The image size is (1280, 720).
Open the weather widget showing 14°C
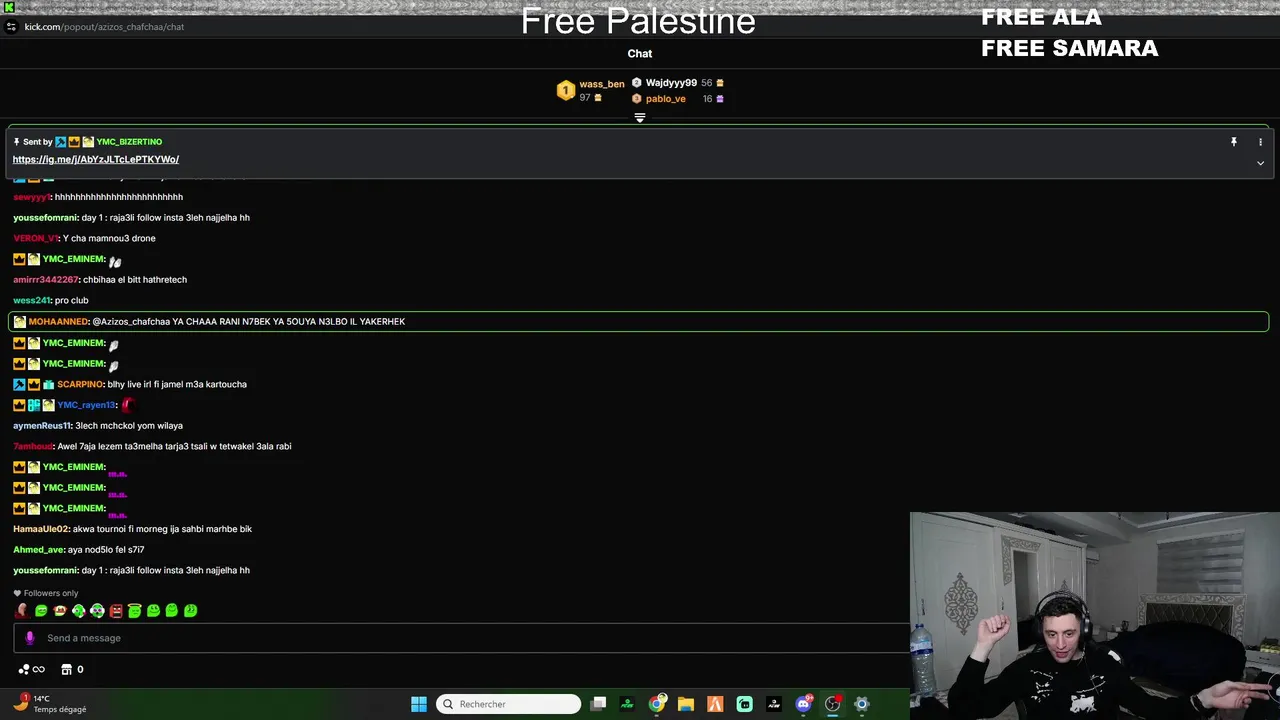coord(50,704)
